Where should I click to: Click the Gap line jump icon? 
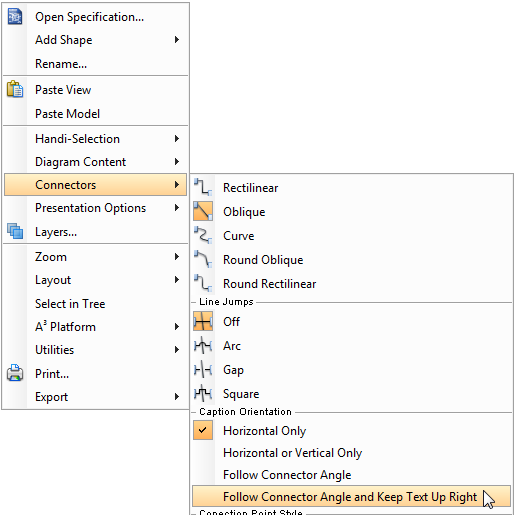point(203,369)
